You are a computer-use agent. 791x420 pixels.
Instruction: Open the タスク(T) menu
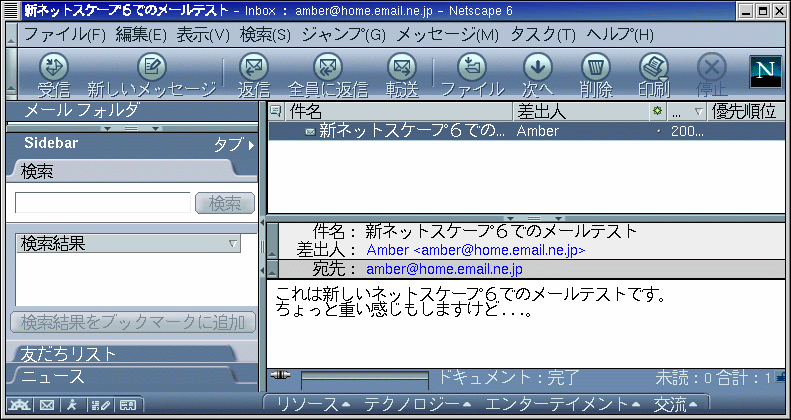(x=543, y=35)
